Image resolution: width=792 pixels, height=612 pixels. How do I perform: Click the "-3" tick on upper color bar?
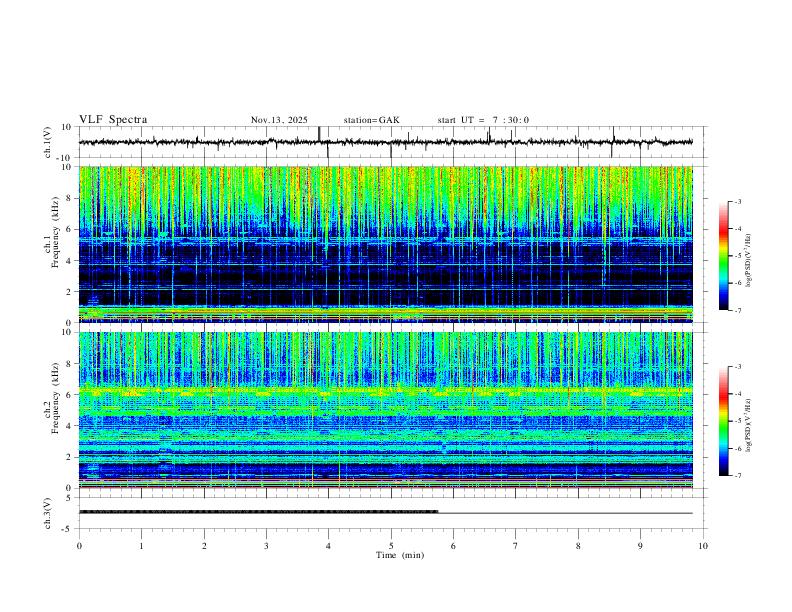coord(737,201)
